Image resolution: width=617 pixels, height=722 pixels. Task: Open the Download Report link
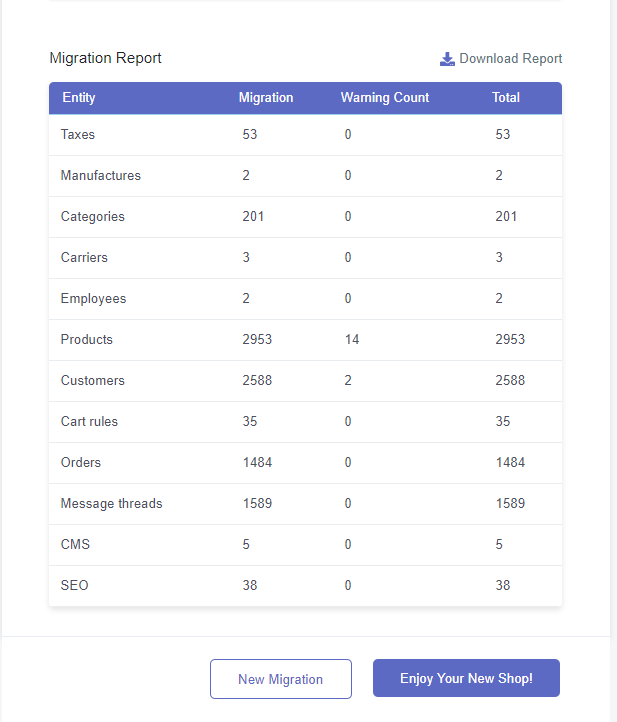coord(510,59)
